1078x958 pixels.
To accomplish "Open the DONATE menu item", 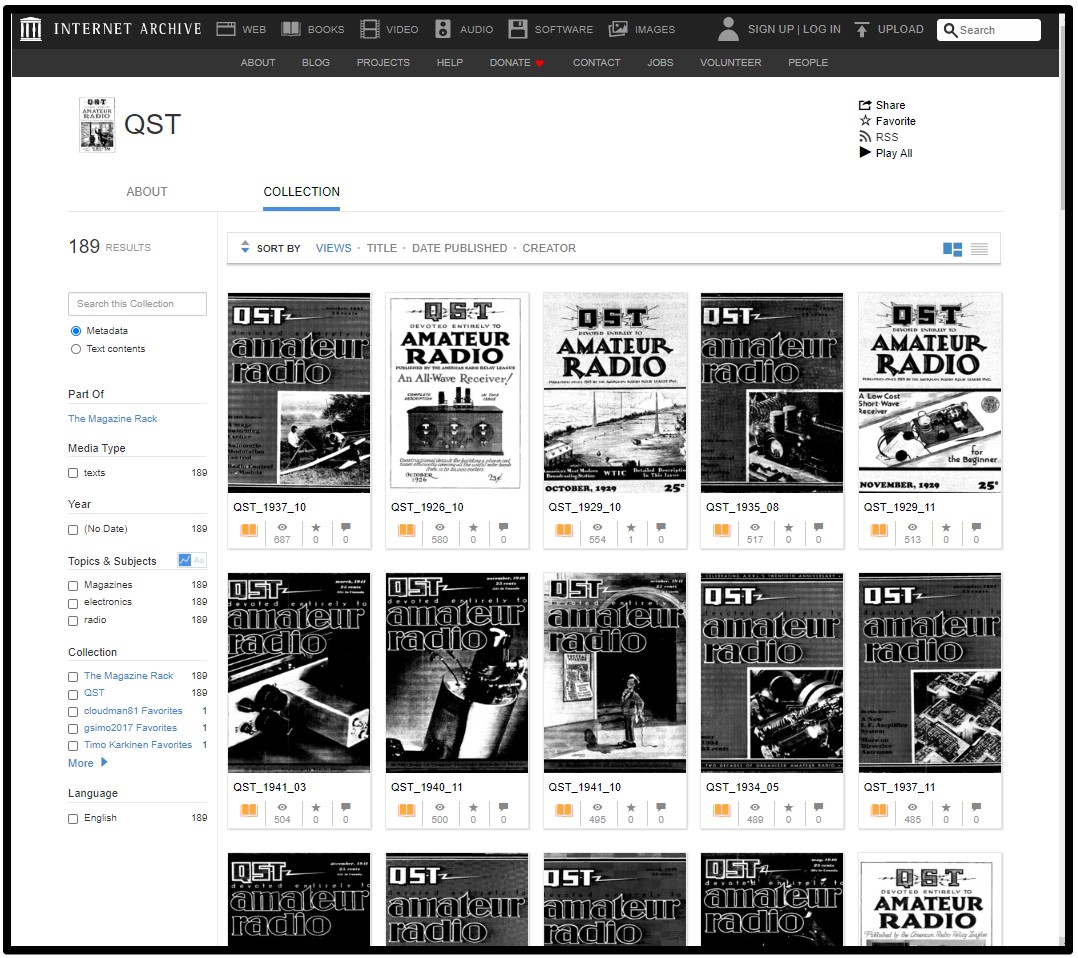I will pyautogui.click(x=516, y=63).
